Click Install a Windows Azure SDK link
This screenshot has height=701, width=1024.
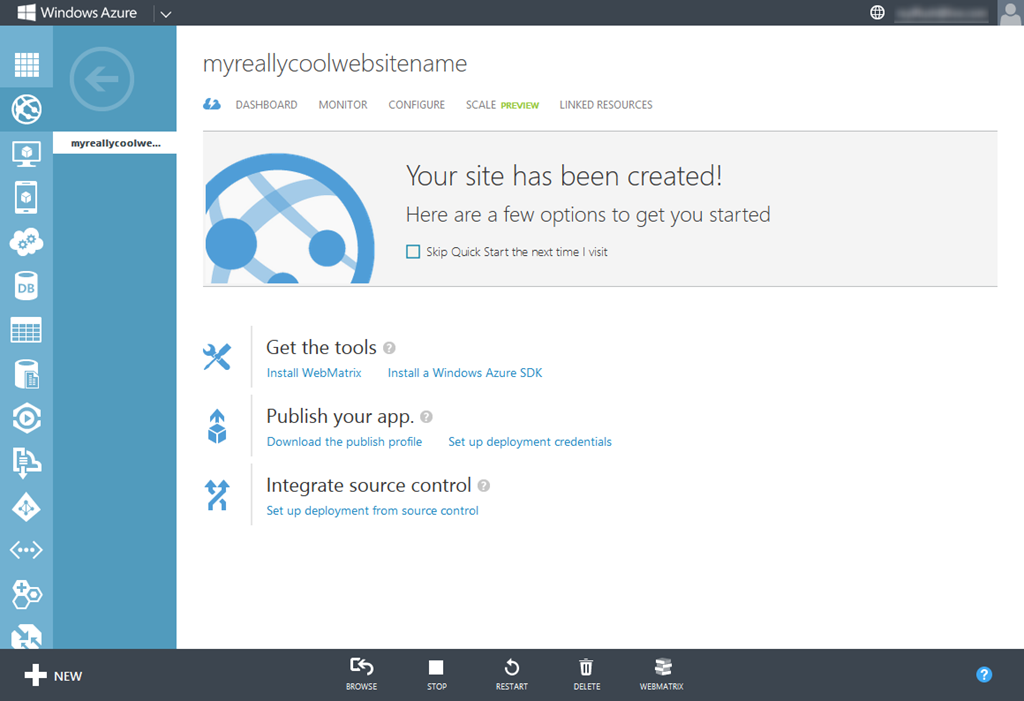465,373
